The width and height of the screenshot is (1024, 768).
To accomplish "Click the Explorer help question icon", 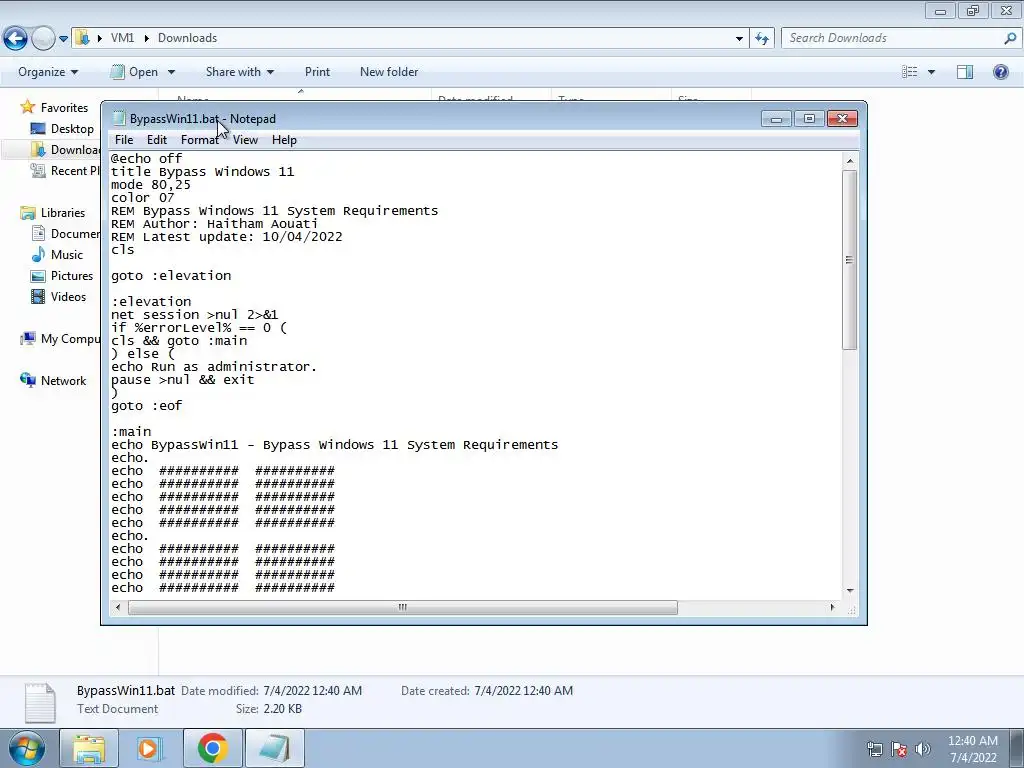I will pos(1000,72).
